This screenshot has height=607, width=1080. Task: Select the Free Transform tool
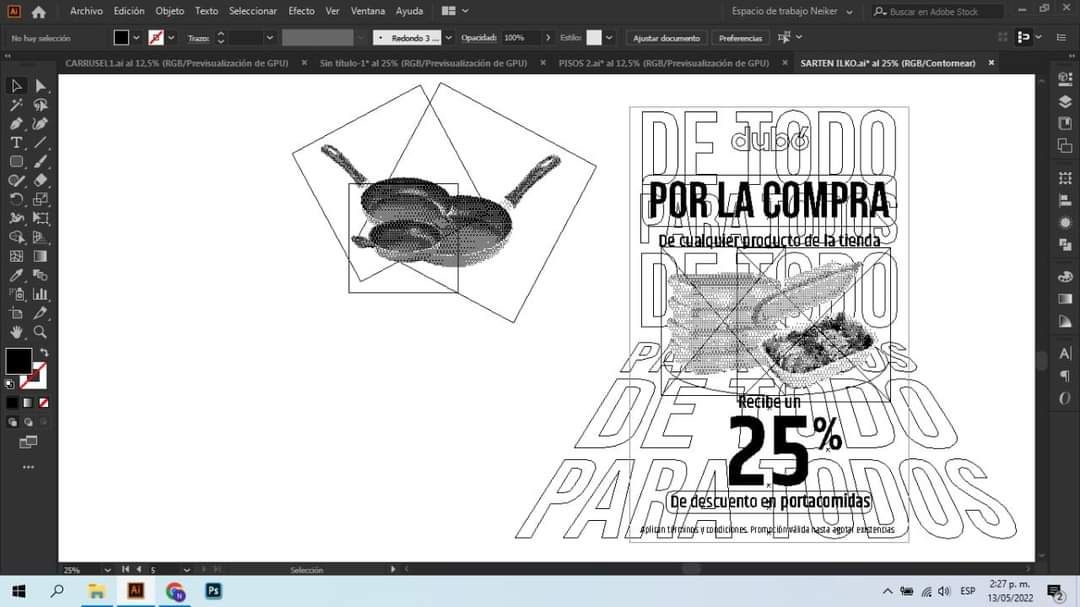coord(41,218)
